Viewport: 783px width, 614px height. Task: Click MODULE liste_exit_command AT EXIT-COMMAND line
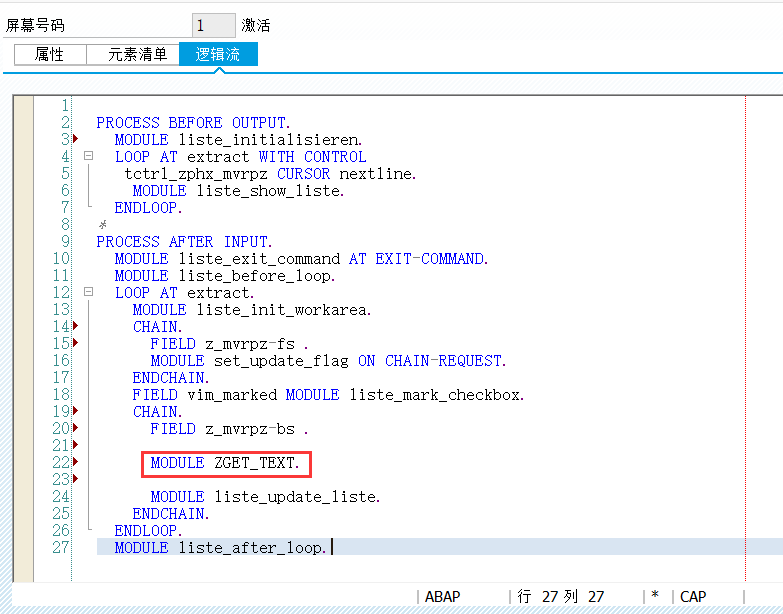point(301,259)
